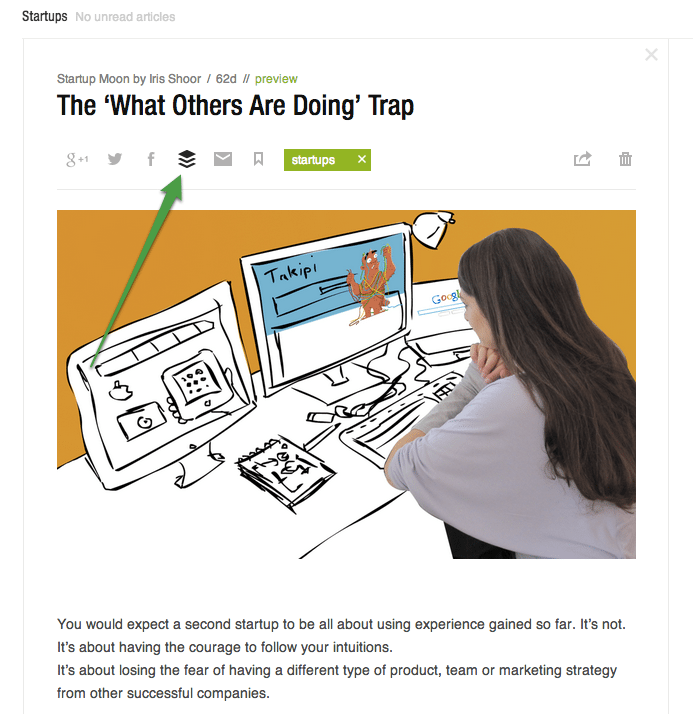Delete article using the trash icon
The width and height of the screenshot is (693, 714).
click(x=625, y=159)
